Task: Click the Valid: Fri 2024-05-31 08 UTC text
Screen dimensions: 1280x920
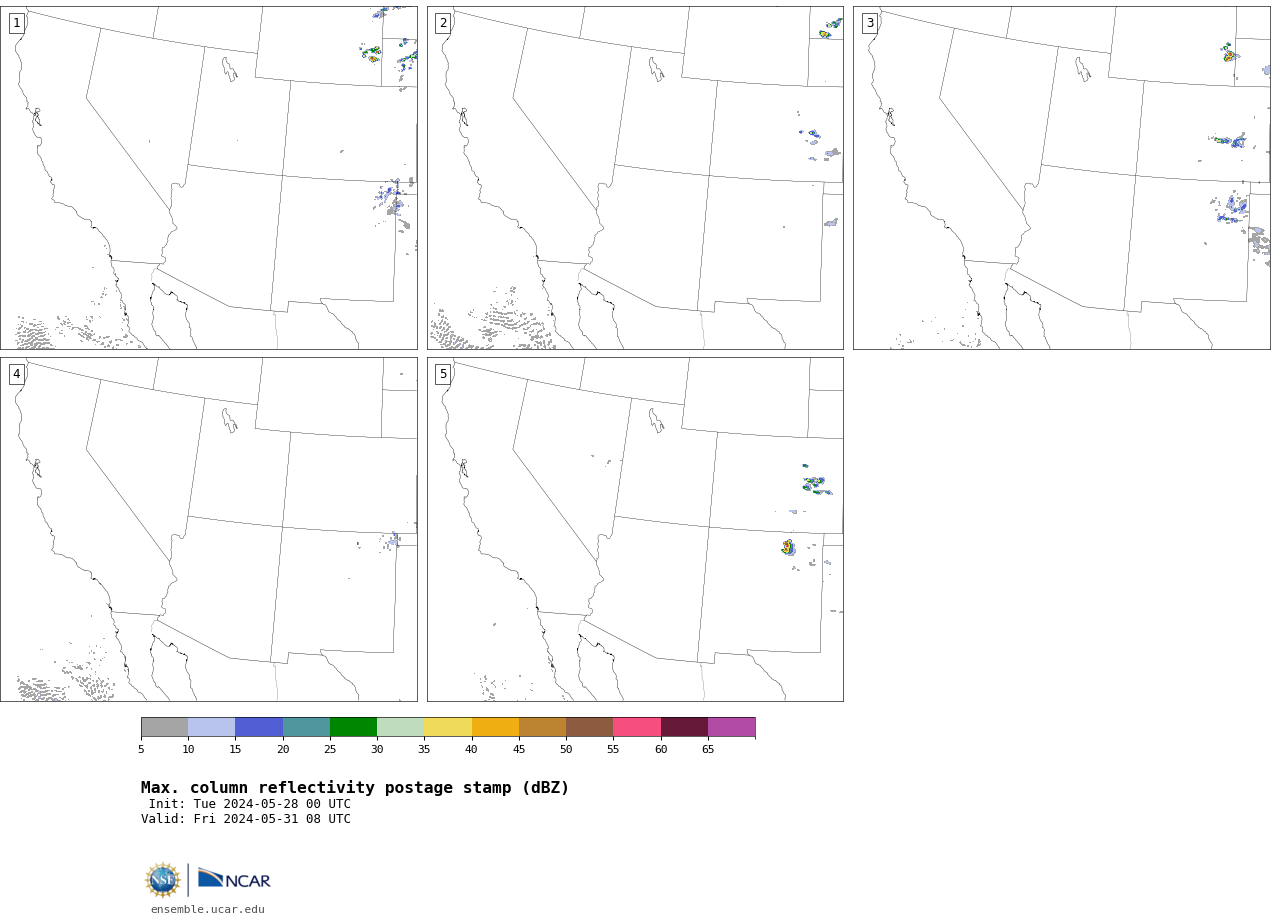Action: [x=246, y=819]
